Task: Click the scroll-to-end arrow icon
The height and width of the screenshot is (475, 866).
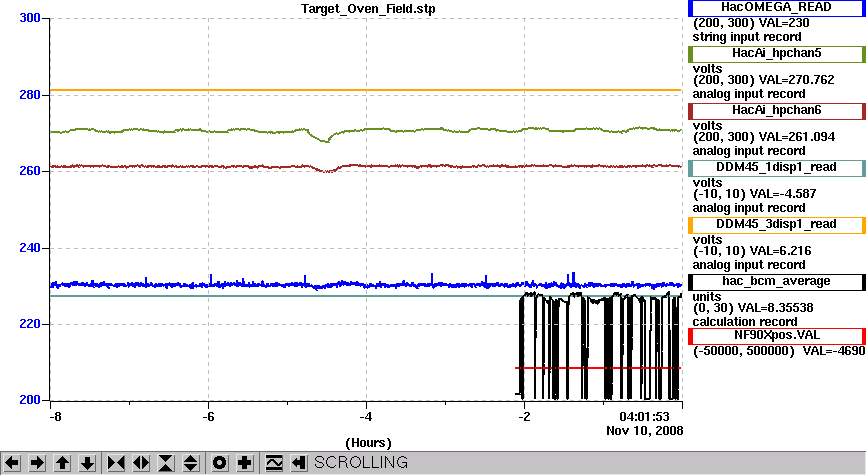Action: coord(299,463)
